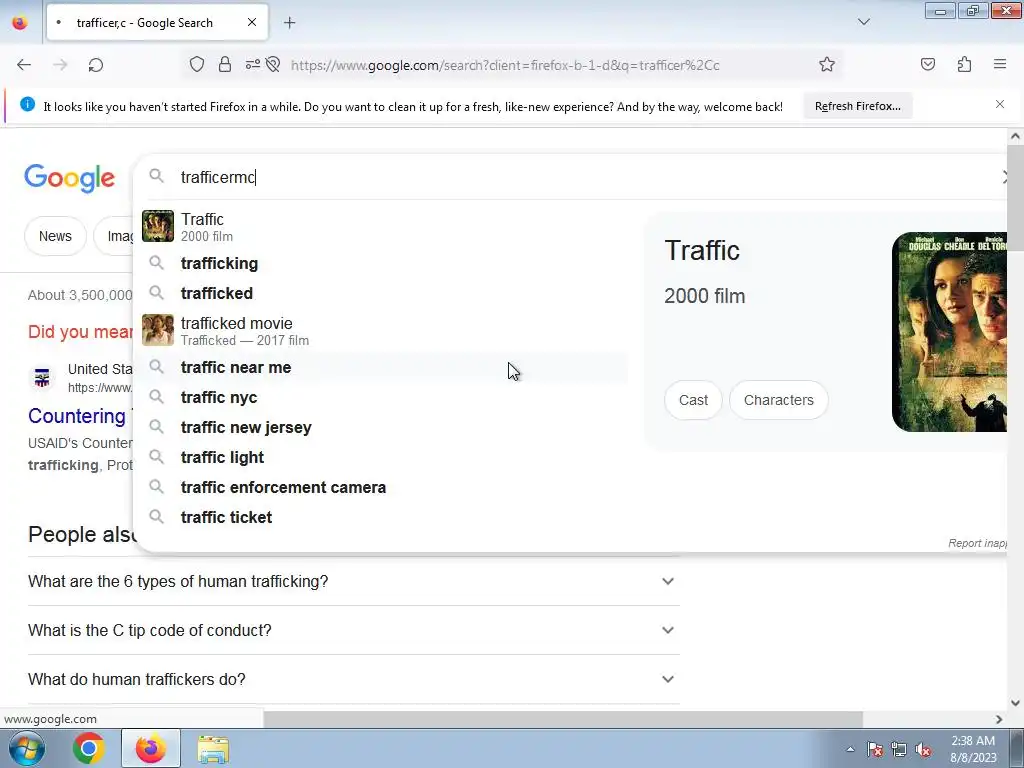Open the tracking protection shield icon
1024x768 pixels.
point(197,64)
